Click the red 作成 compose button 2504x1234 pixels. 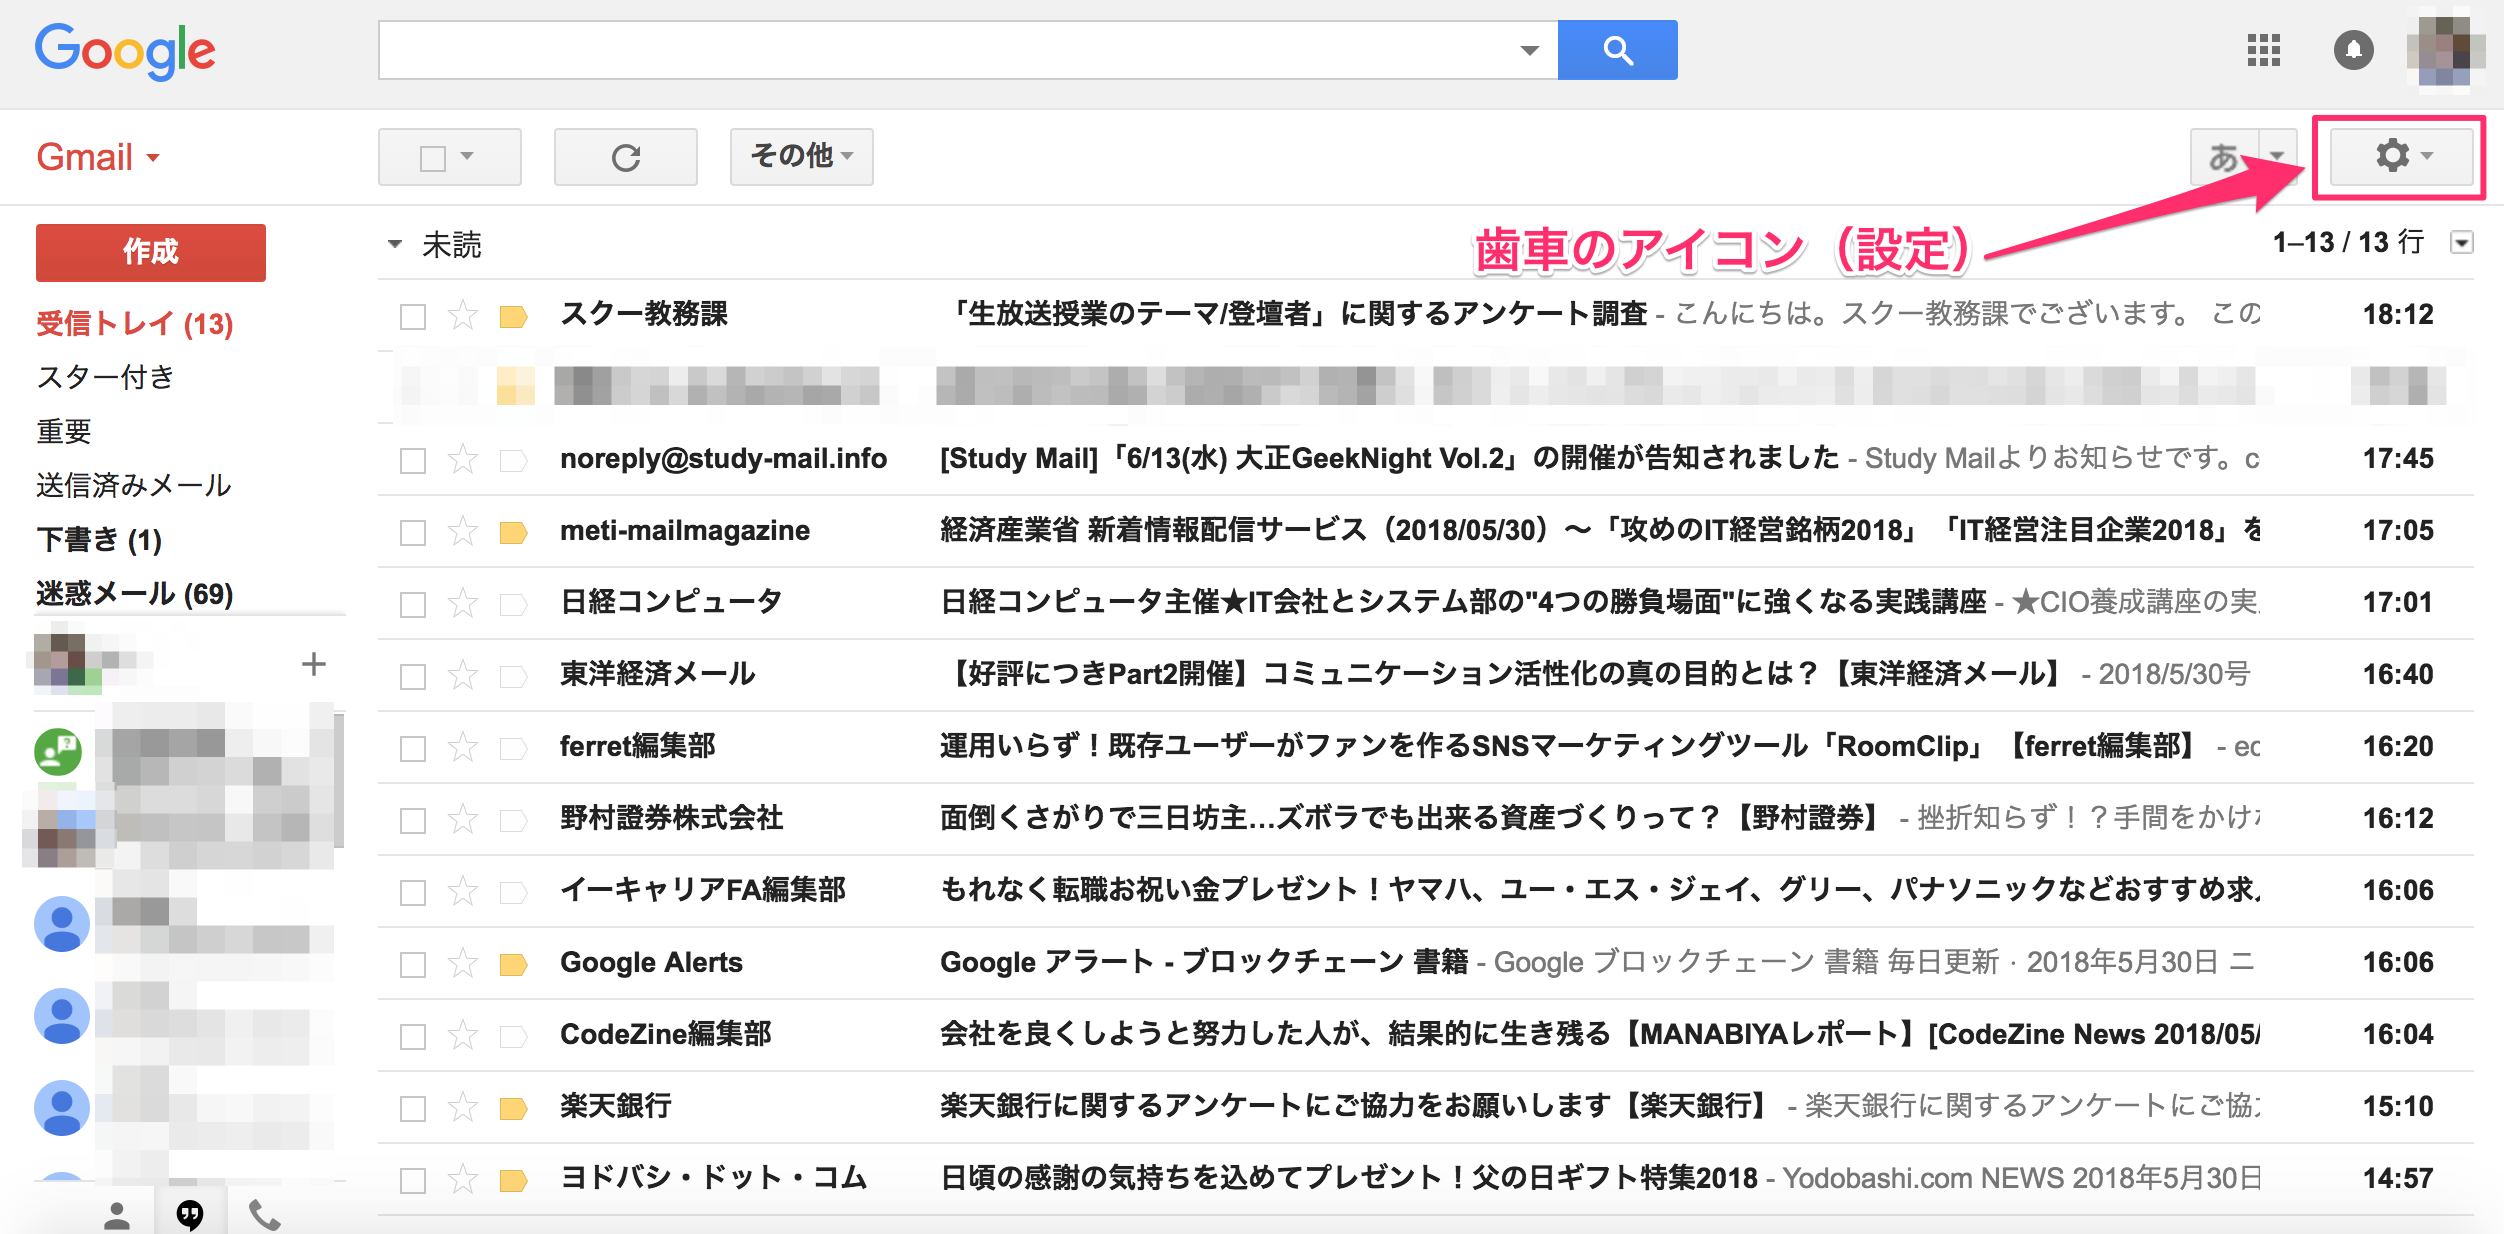pos(151,252)
